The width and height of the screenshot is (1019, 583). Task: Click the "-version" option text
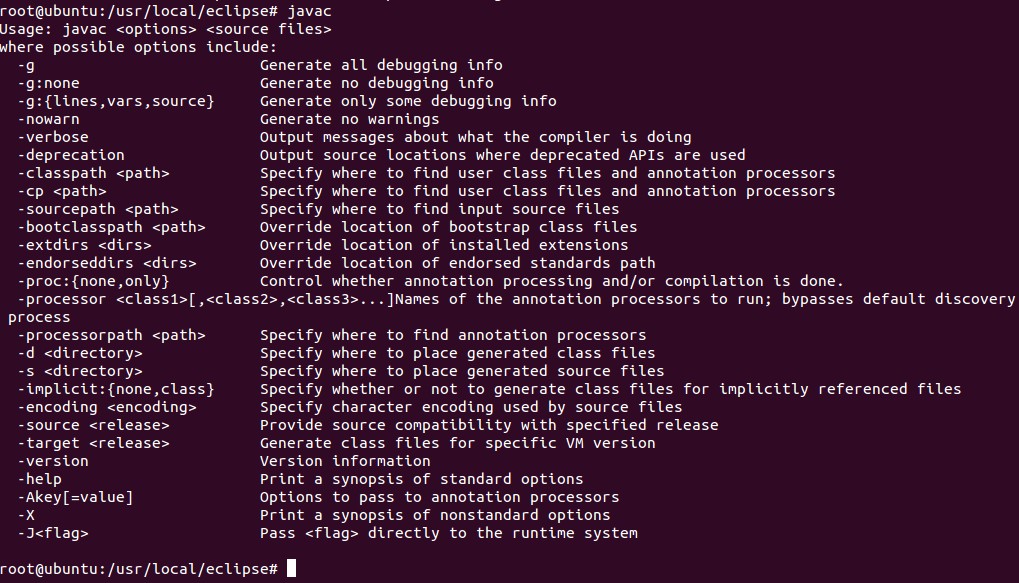click(x=53, y=461)
